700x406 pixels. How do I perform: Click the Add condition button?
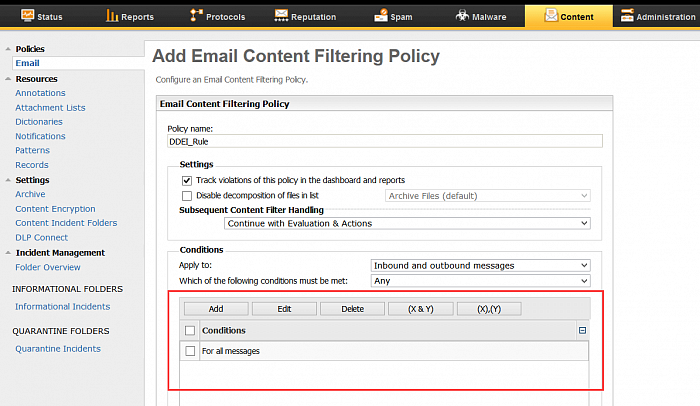pos(216,309)
